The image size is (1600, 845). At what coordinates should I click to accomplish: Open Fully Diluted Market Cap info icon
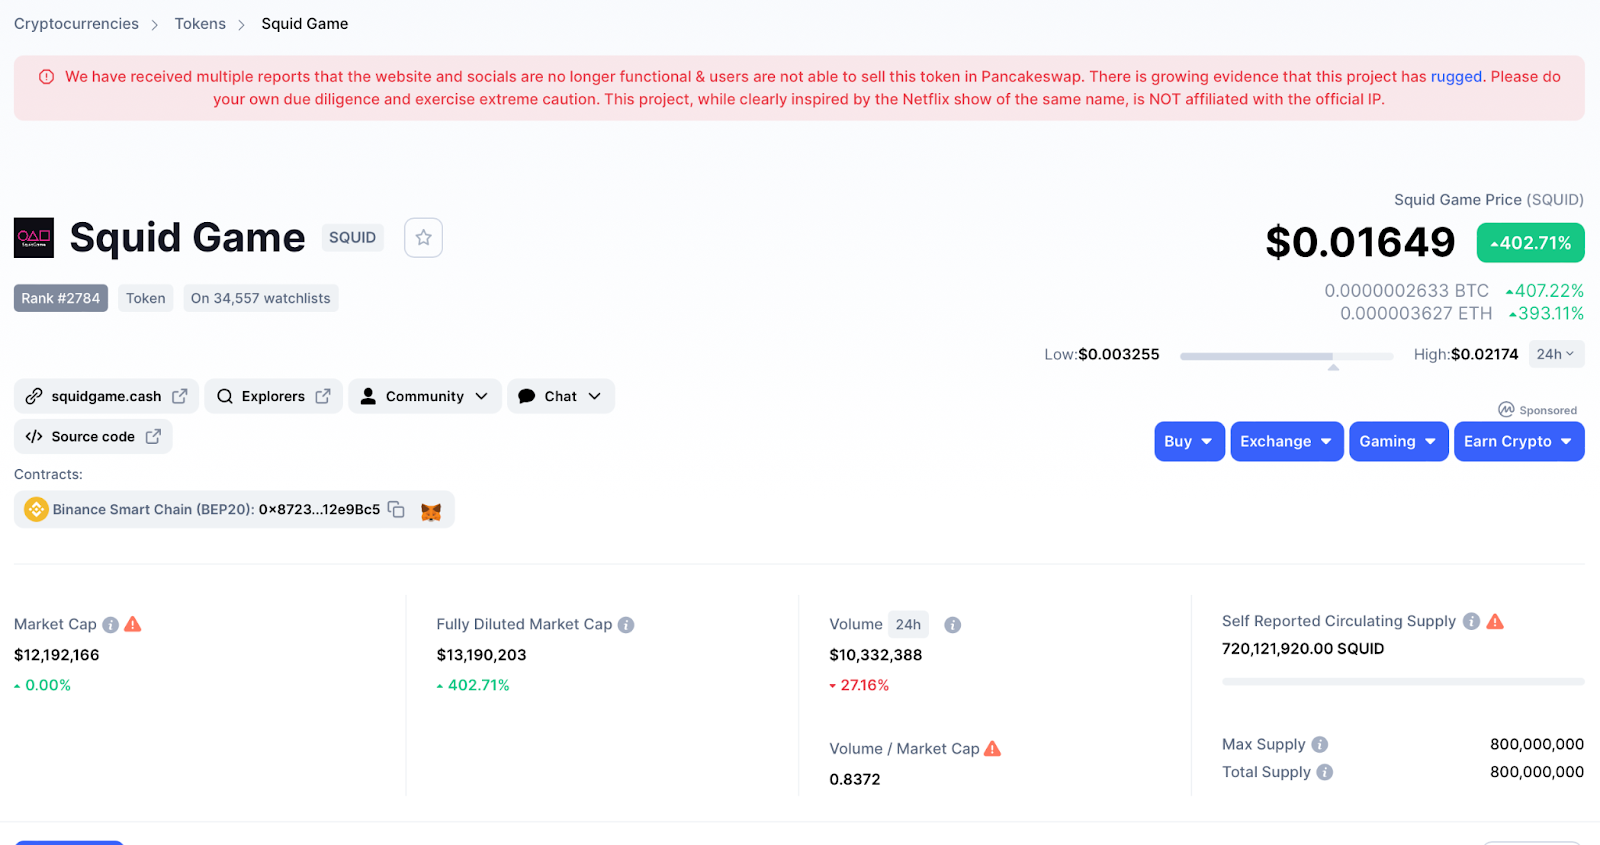click(x=626, y=625)
